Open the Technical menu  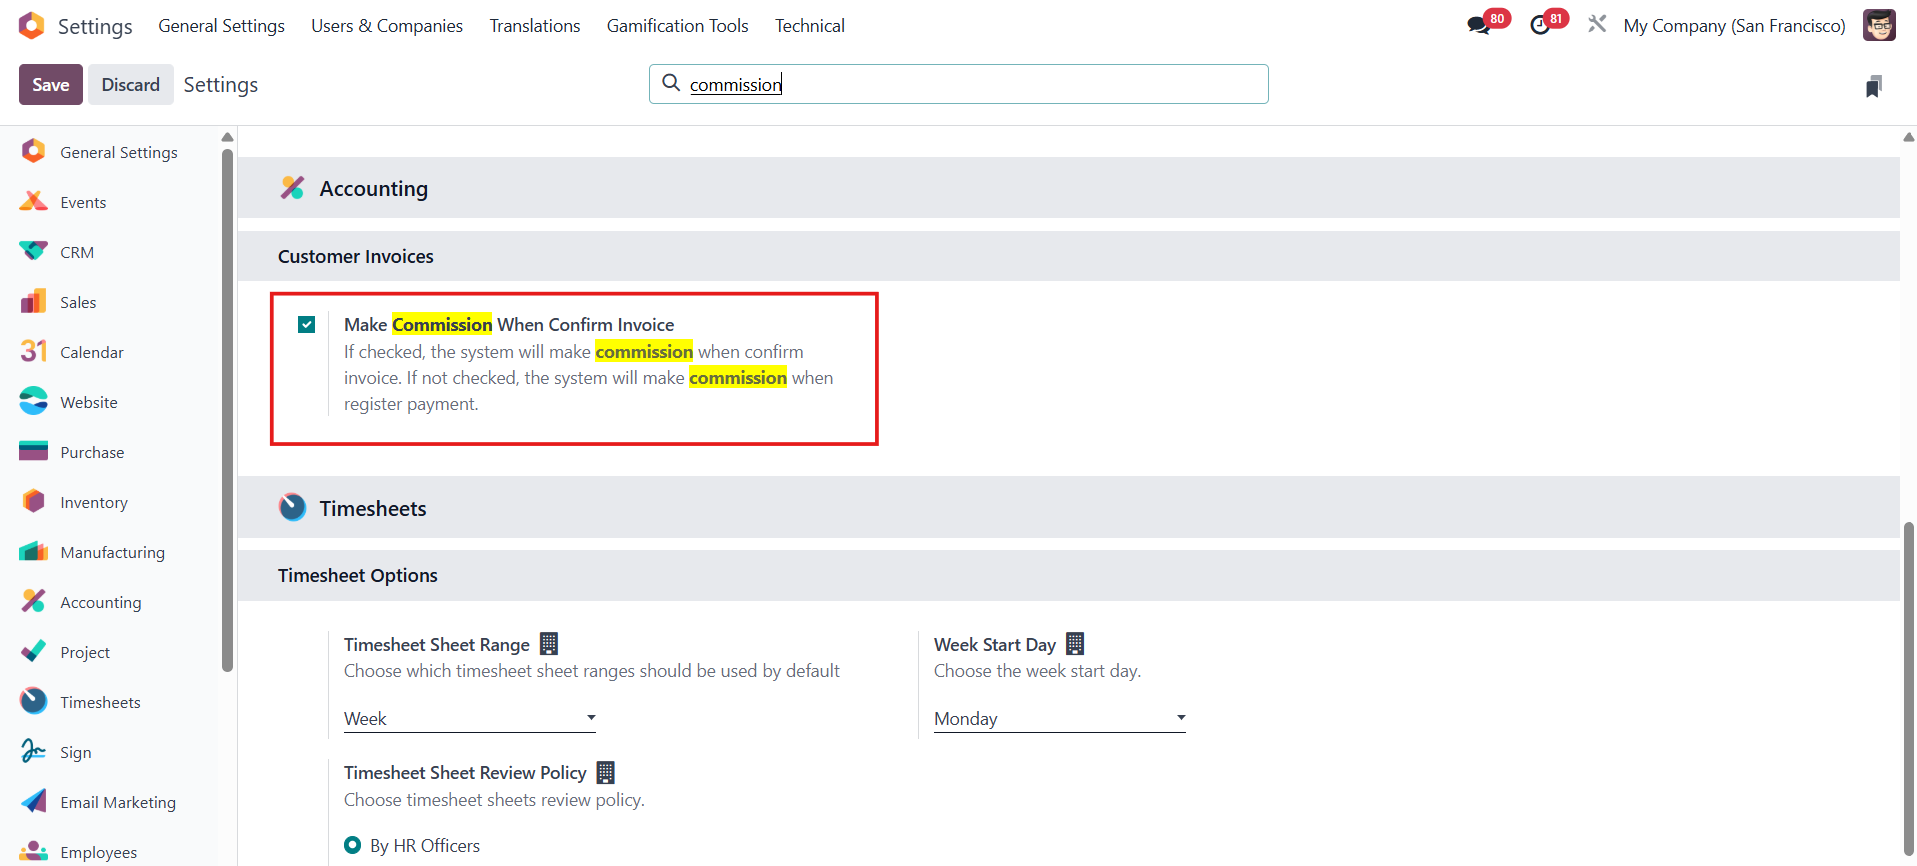[x=809, y=26]
